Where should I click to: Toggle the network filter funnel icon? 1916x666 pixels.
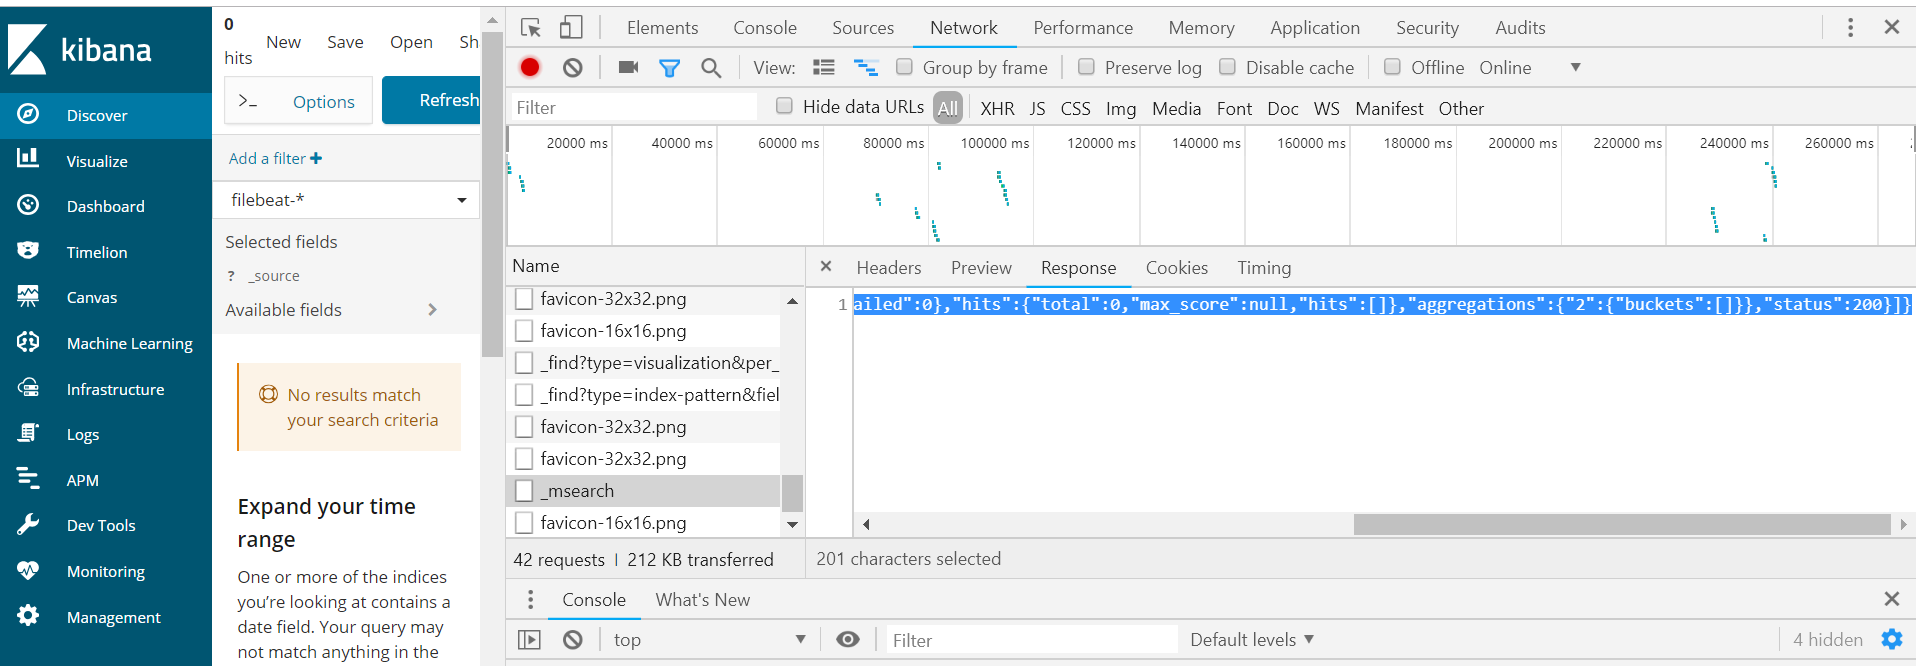(x=670, y=67)
